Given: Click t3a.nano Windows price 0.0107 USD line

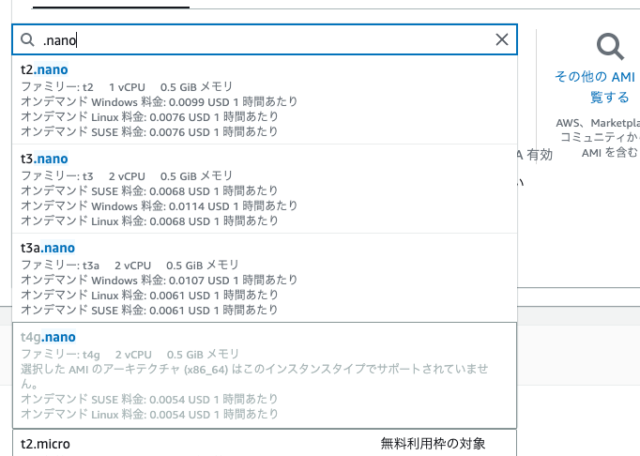Looking at the screenshot, I should click(159, 280).
